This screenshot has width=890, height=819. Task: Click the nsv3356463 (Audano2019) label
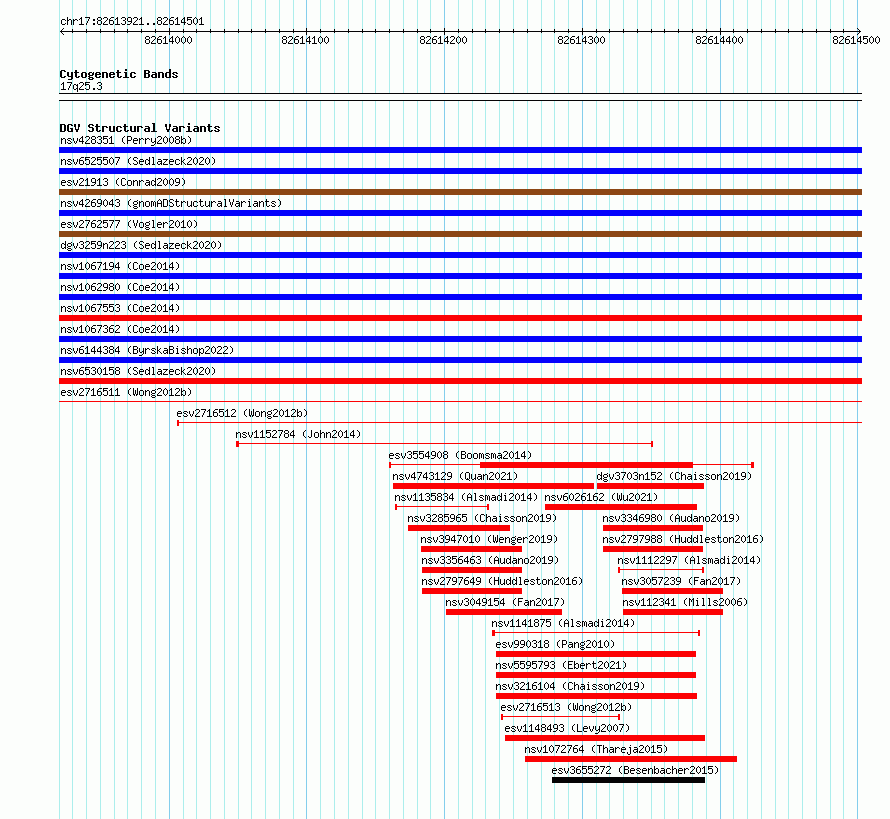(490, 560)
